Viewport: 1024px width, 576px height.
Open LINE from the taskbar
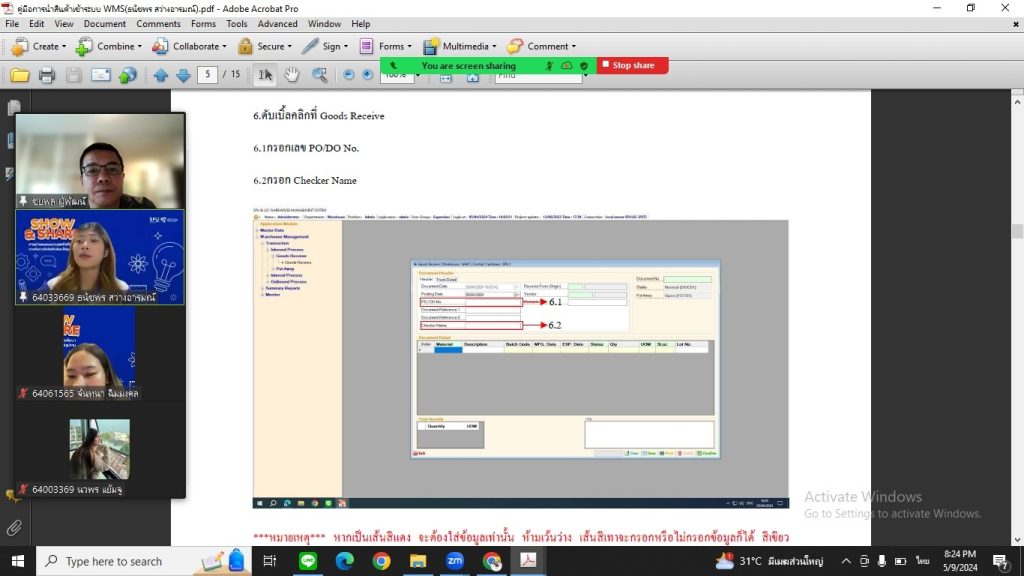click(308, 561)
